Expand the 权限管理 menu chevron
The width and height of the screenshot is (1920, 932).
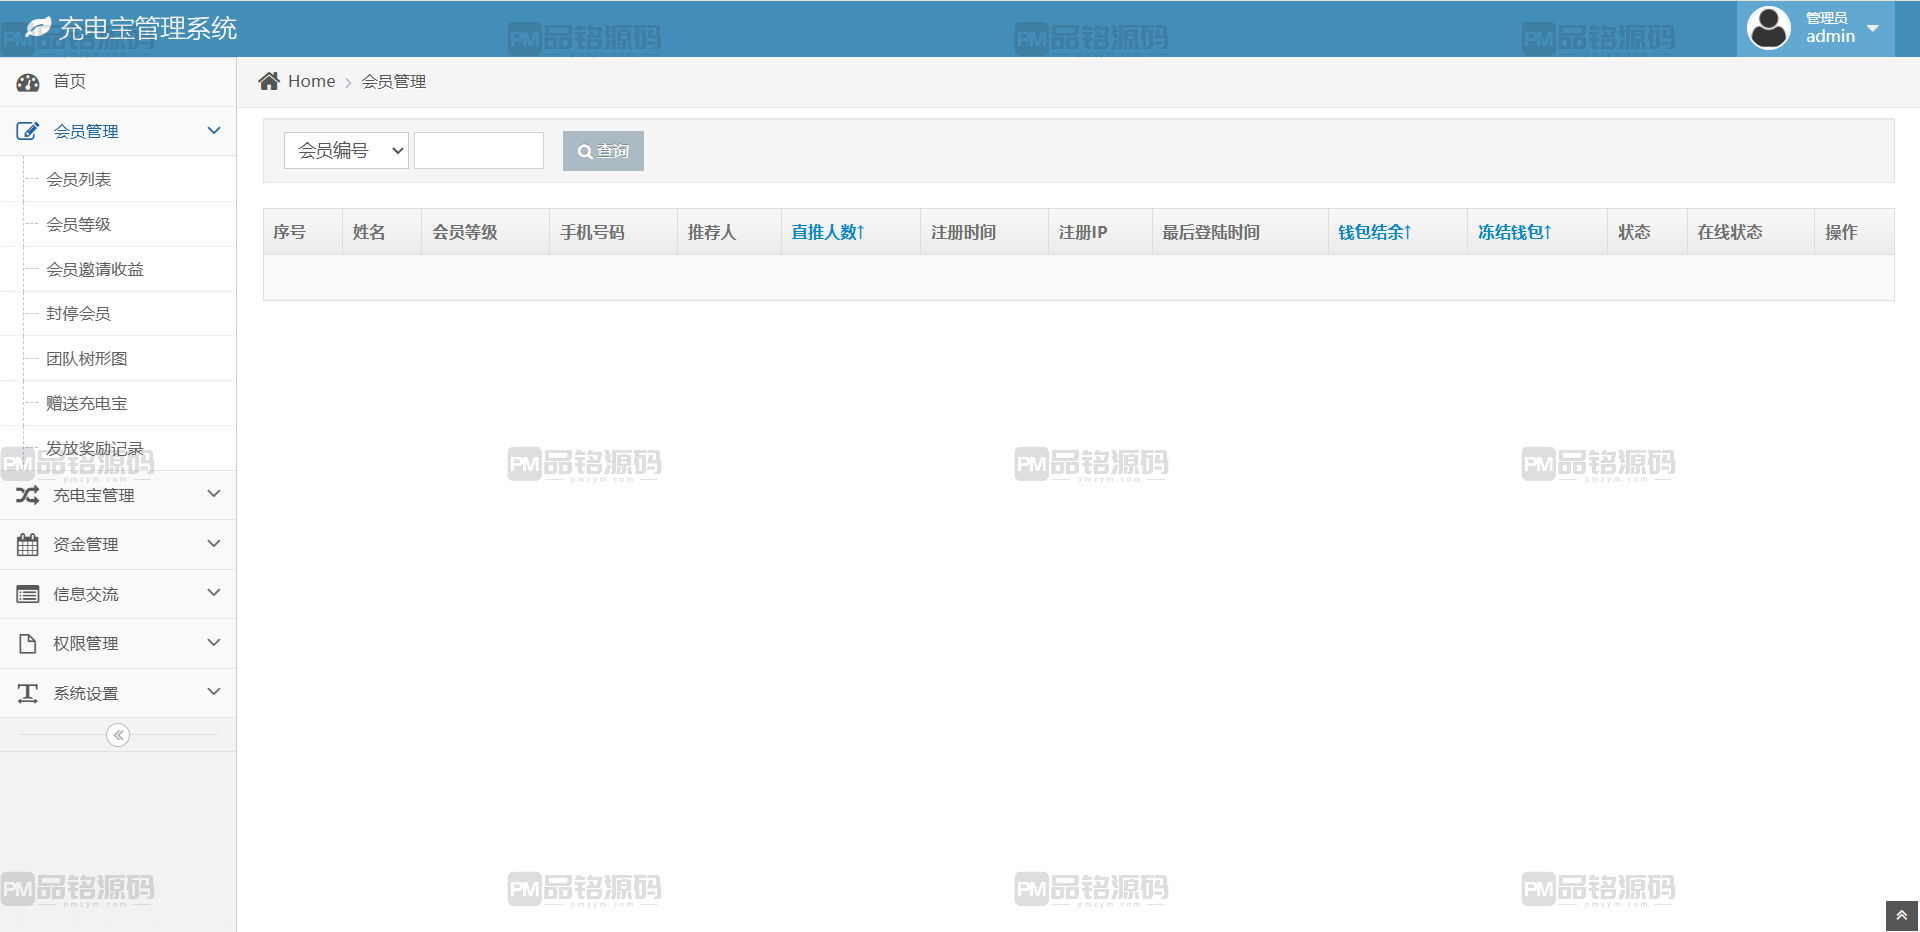pyautogui.click(x=214, y=642)
